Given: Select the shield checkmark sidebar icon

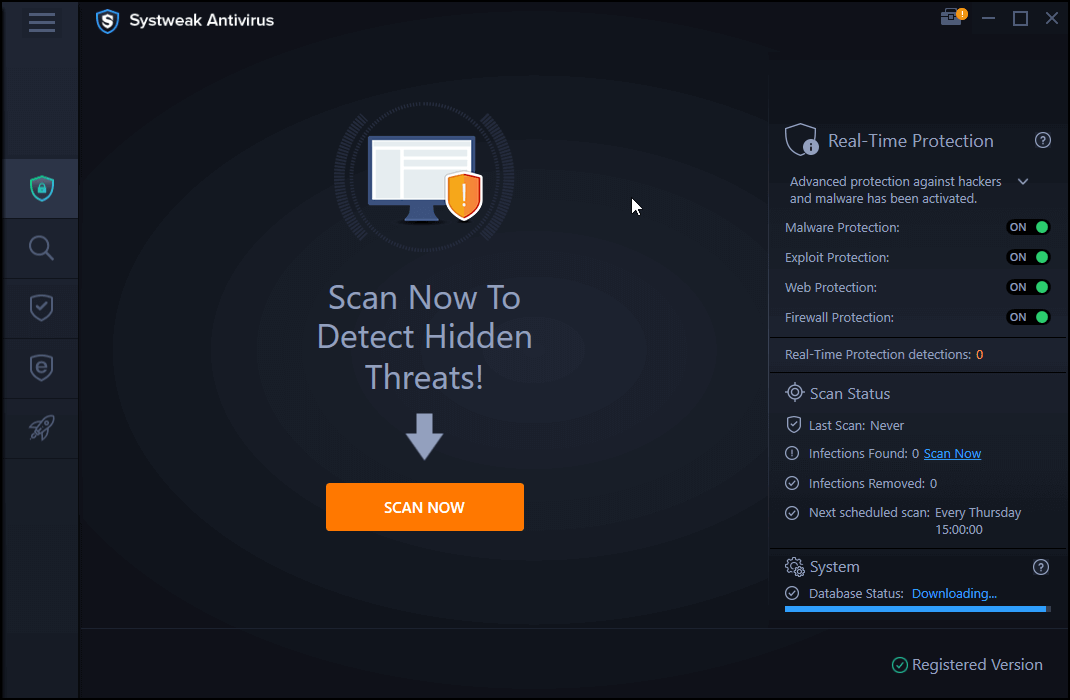Looking at the screenshot, I should click(x=40, y=308).
